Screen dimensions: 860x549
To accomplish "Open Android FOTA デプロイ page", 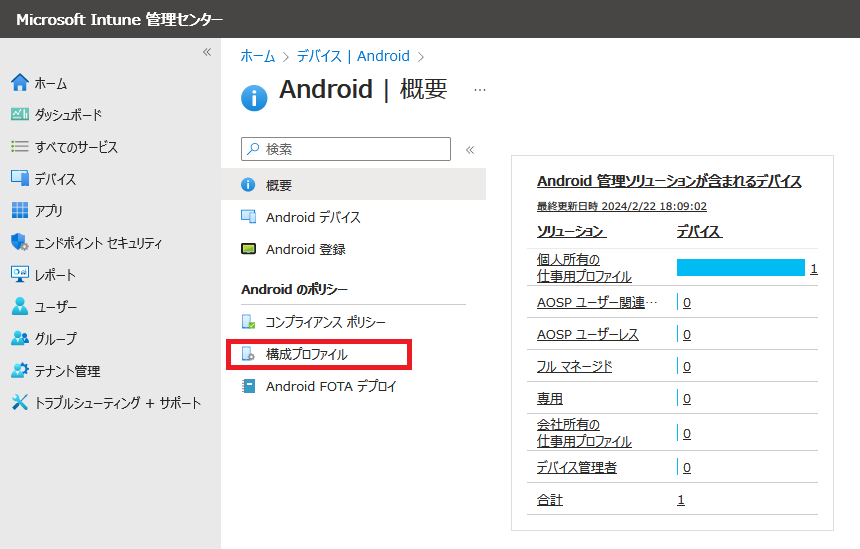I will pyautogui.click(x=331, y=387).
